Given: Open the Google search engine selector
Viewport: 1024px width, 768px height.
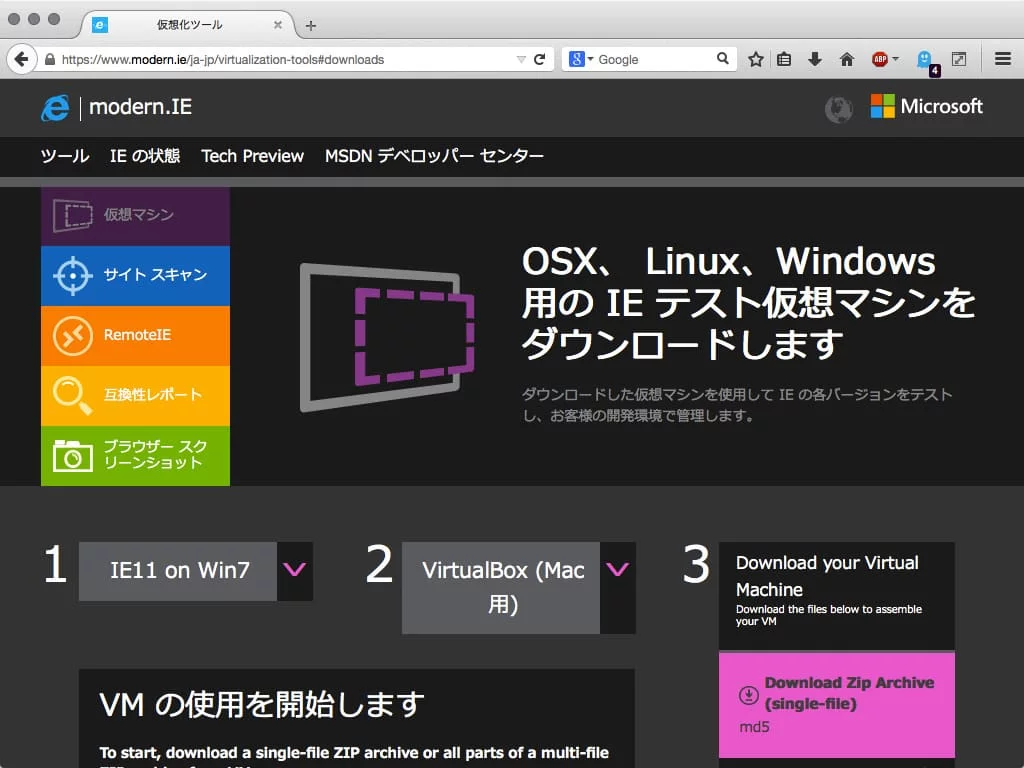Looking at the screenshot, I should (x=581, y=59).
